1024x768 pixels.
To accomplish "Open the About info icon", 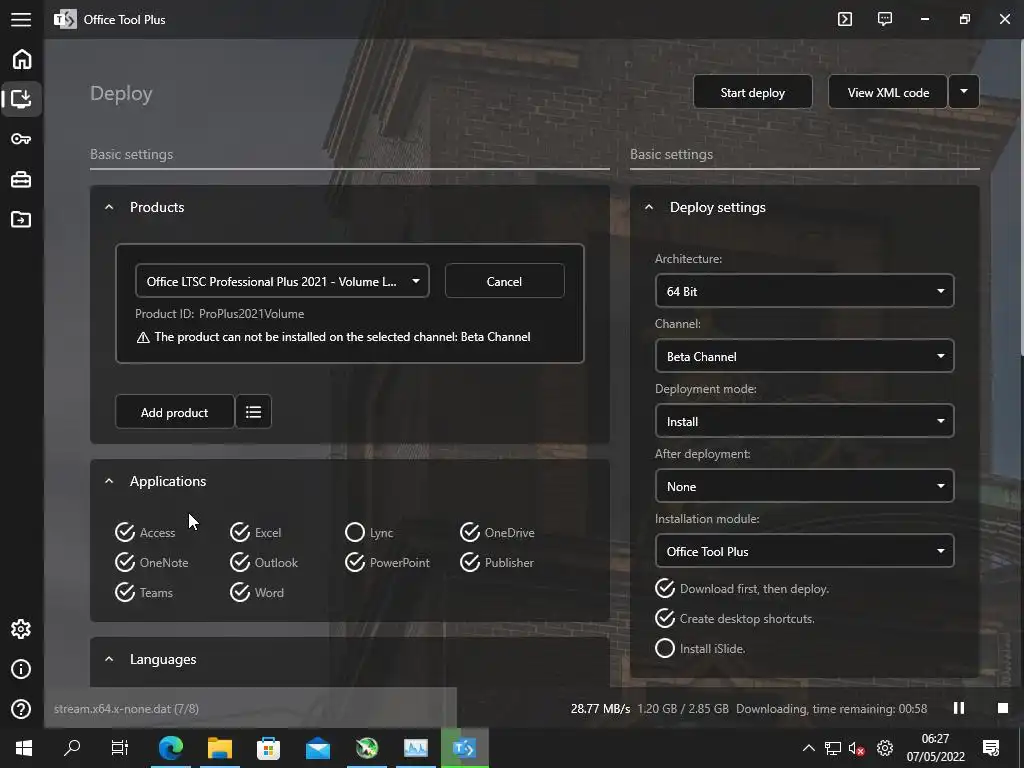I will pos(22,669).
